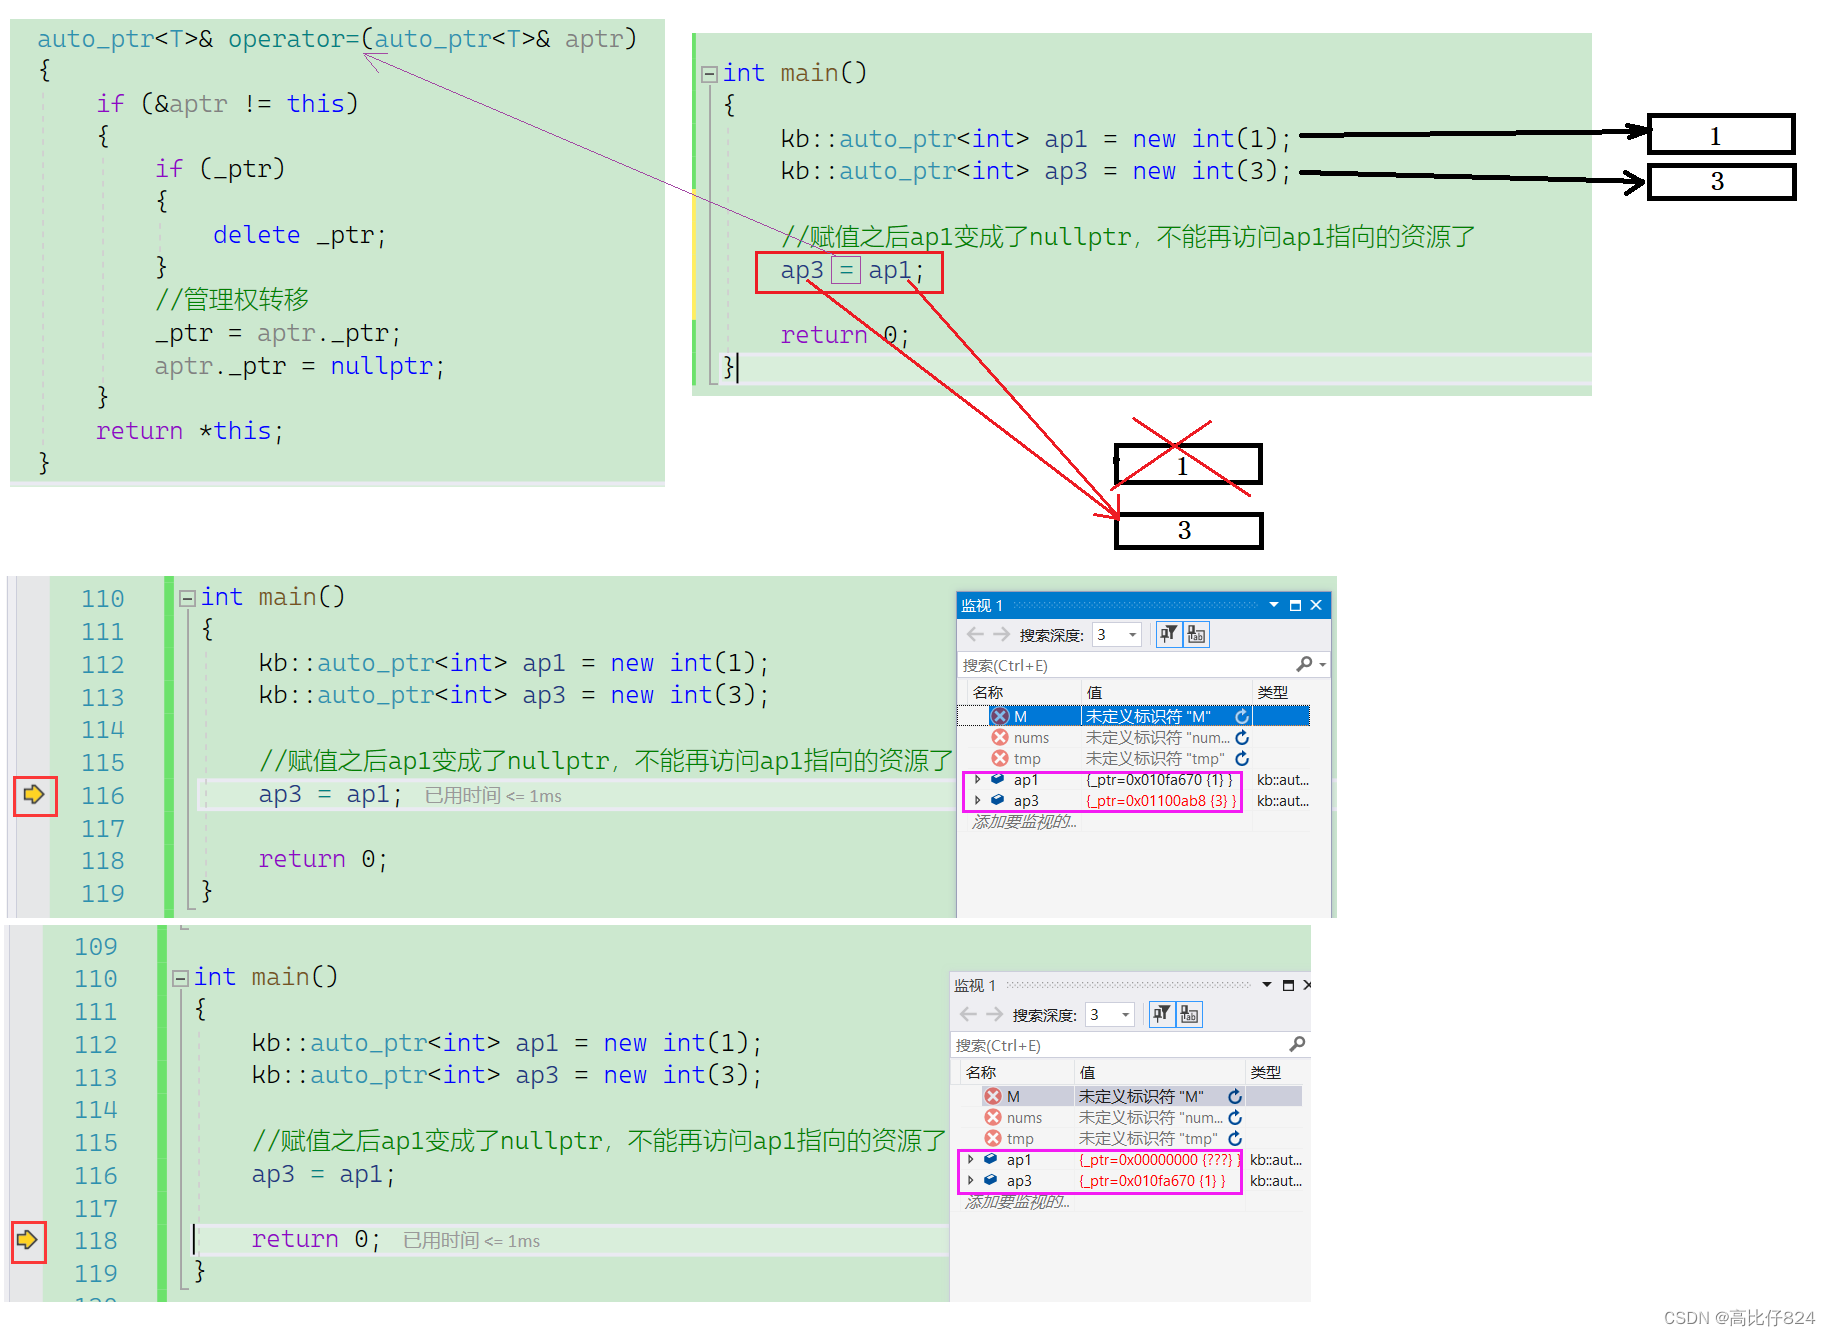1831x1336 pixels.
Task: Click add-watch row in blue-titled Watch panel
Action: tap(1025, 822)
